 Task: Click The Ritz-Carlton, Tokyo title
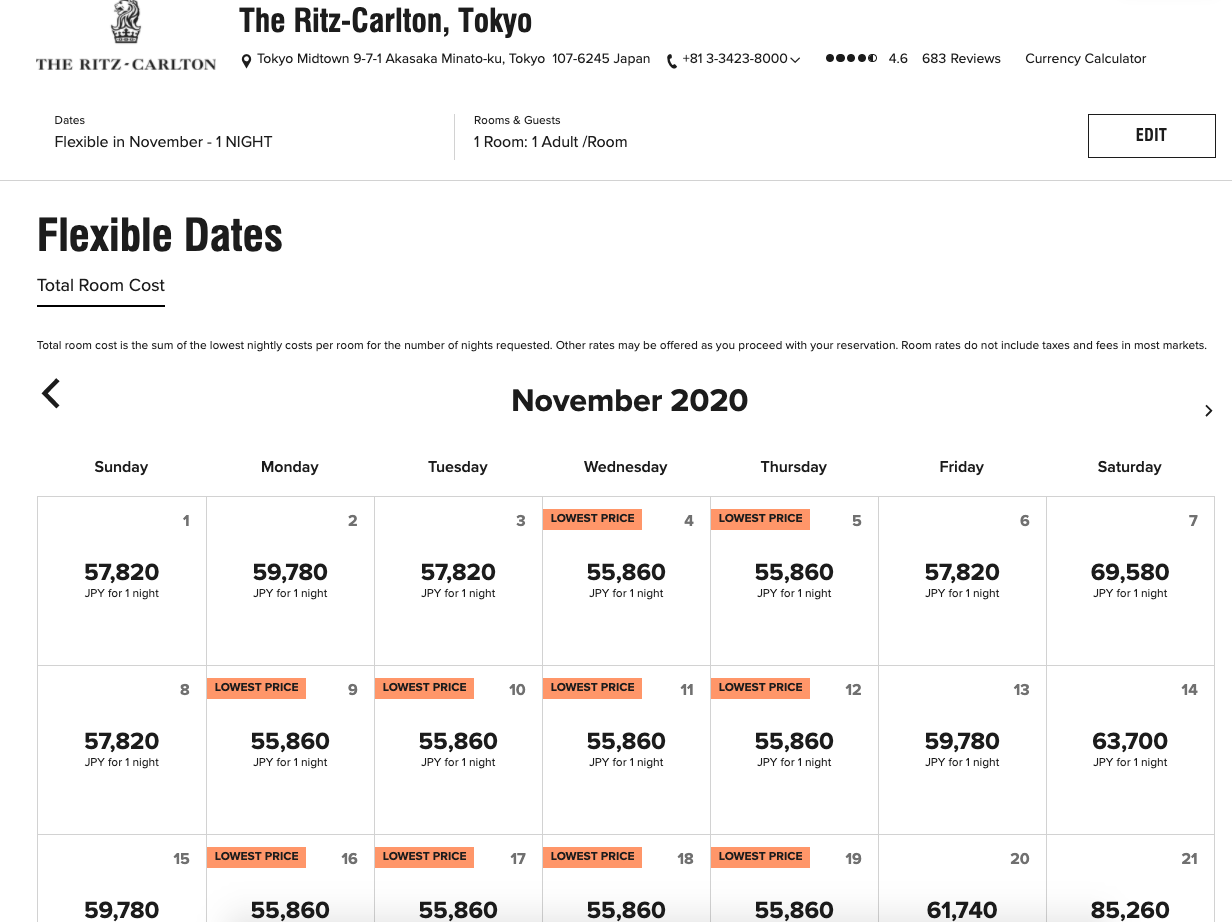click(385, 20)
